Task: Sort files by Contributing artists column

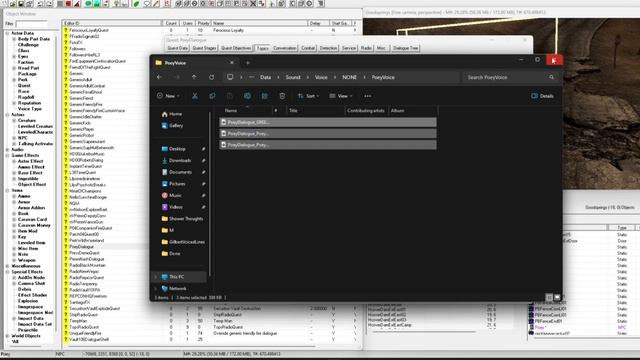Action: pyautogui.click(x=366, y=111)
